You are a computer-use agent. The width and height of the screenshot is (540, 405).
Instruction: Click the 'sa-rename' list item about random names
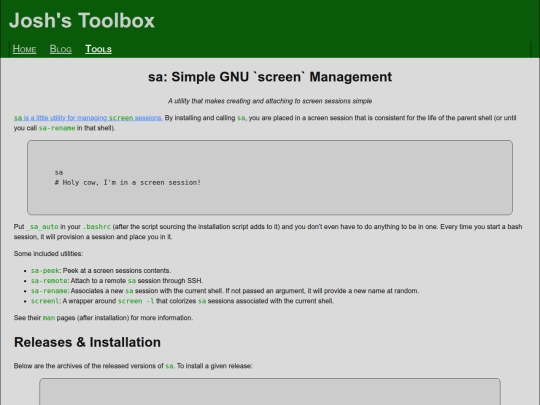point(225,291)
